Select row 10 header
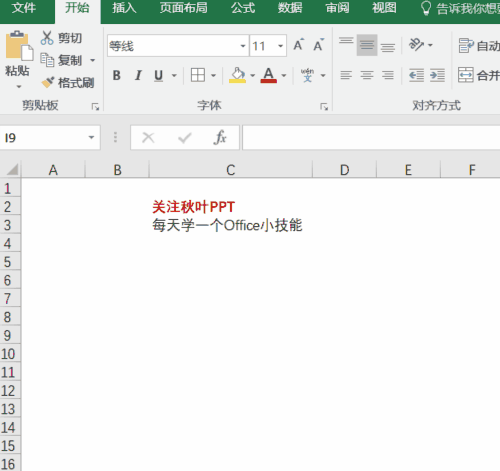The width and height of the screenshot is (500, 471). coord(10,354)
